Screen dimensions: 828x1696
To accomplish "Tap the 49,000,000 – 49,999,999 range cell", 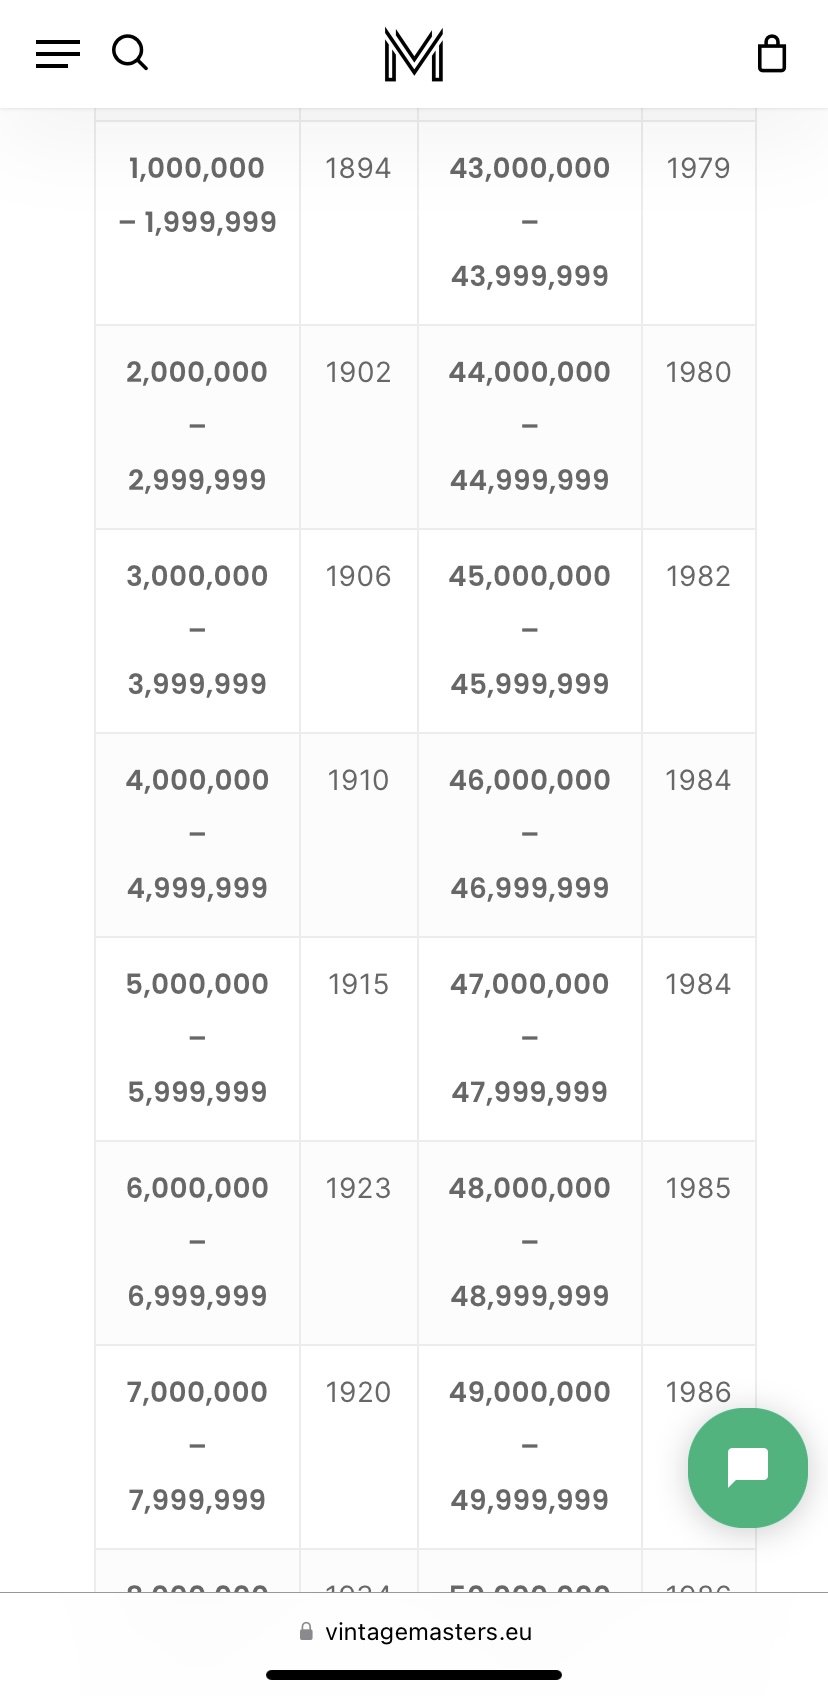I will coord(530,1447).
